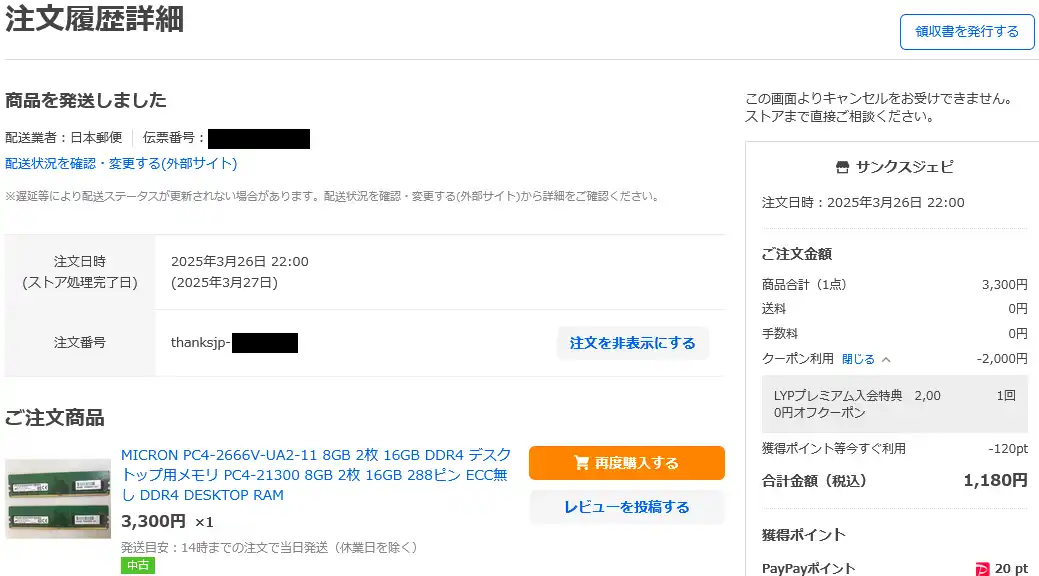Click the redacted 伝票番号 tracking number
The width and height of the screenshot is (1039, 576).
pos(259,139)
